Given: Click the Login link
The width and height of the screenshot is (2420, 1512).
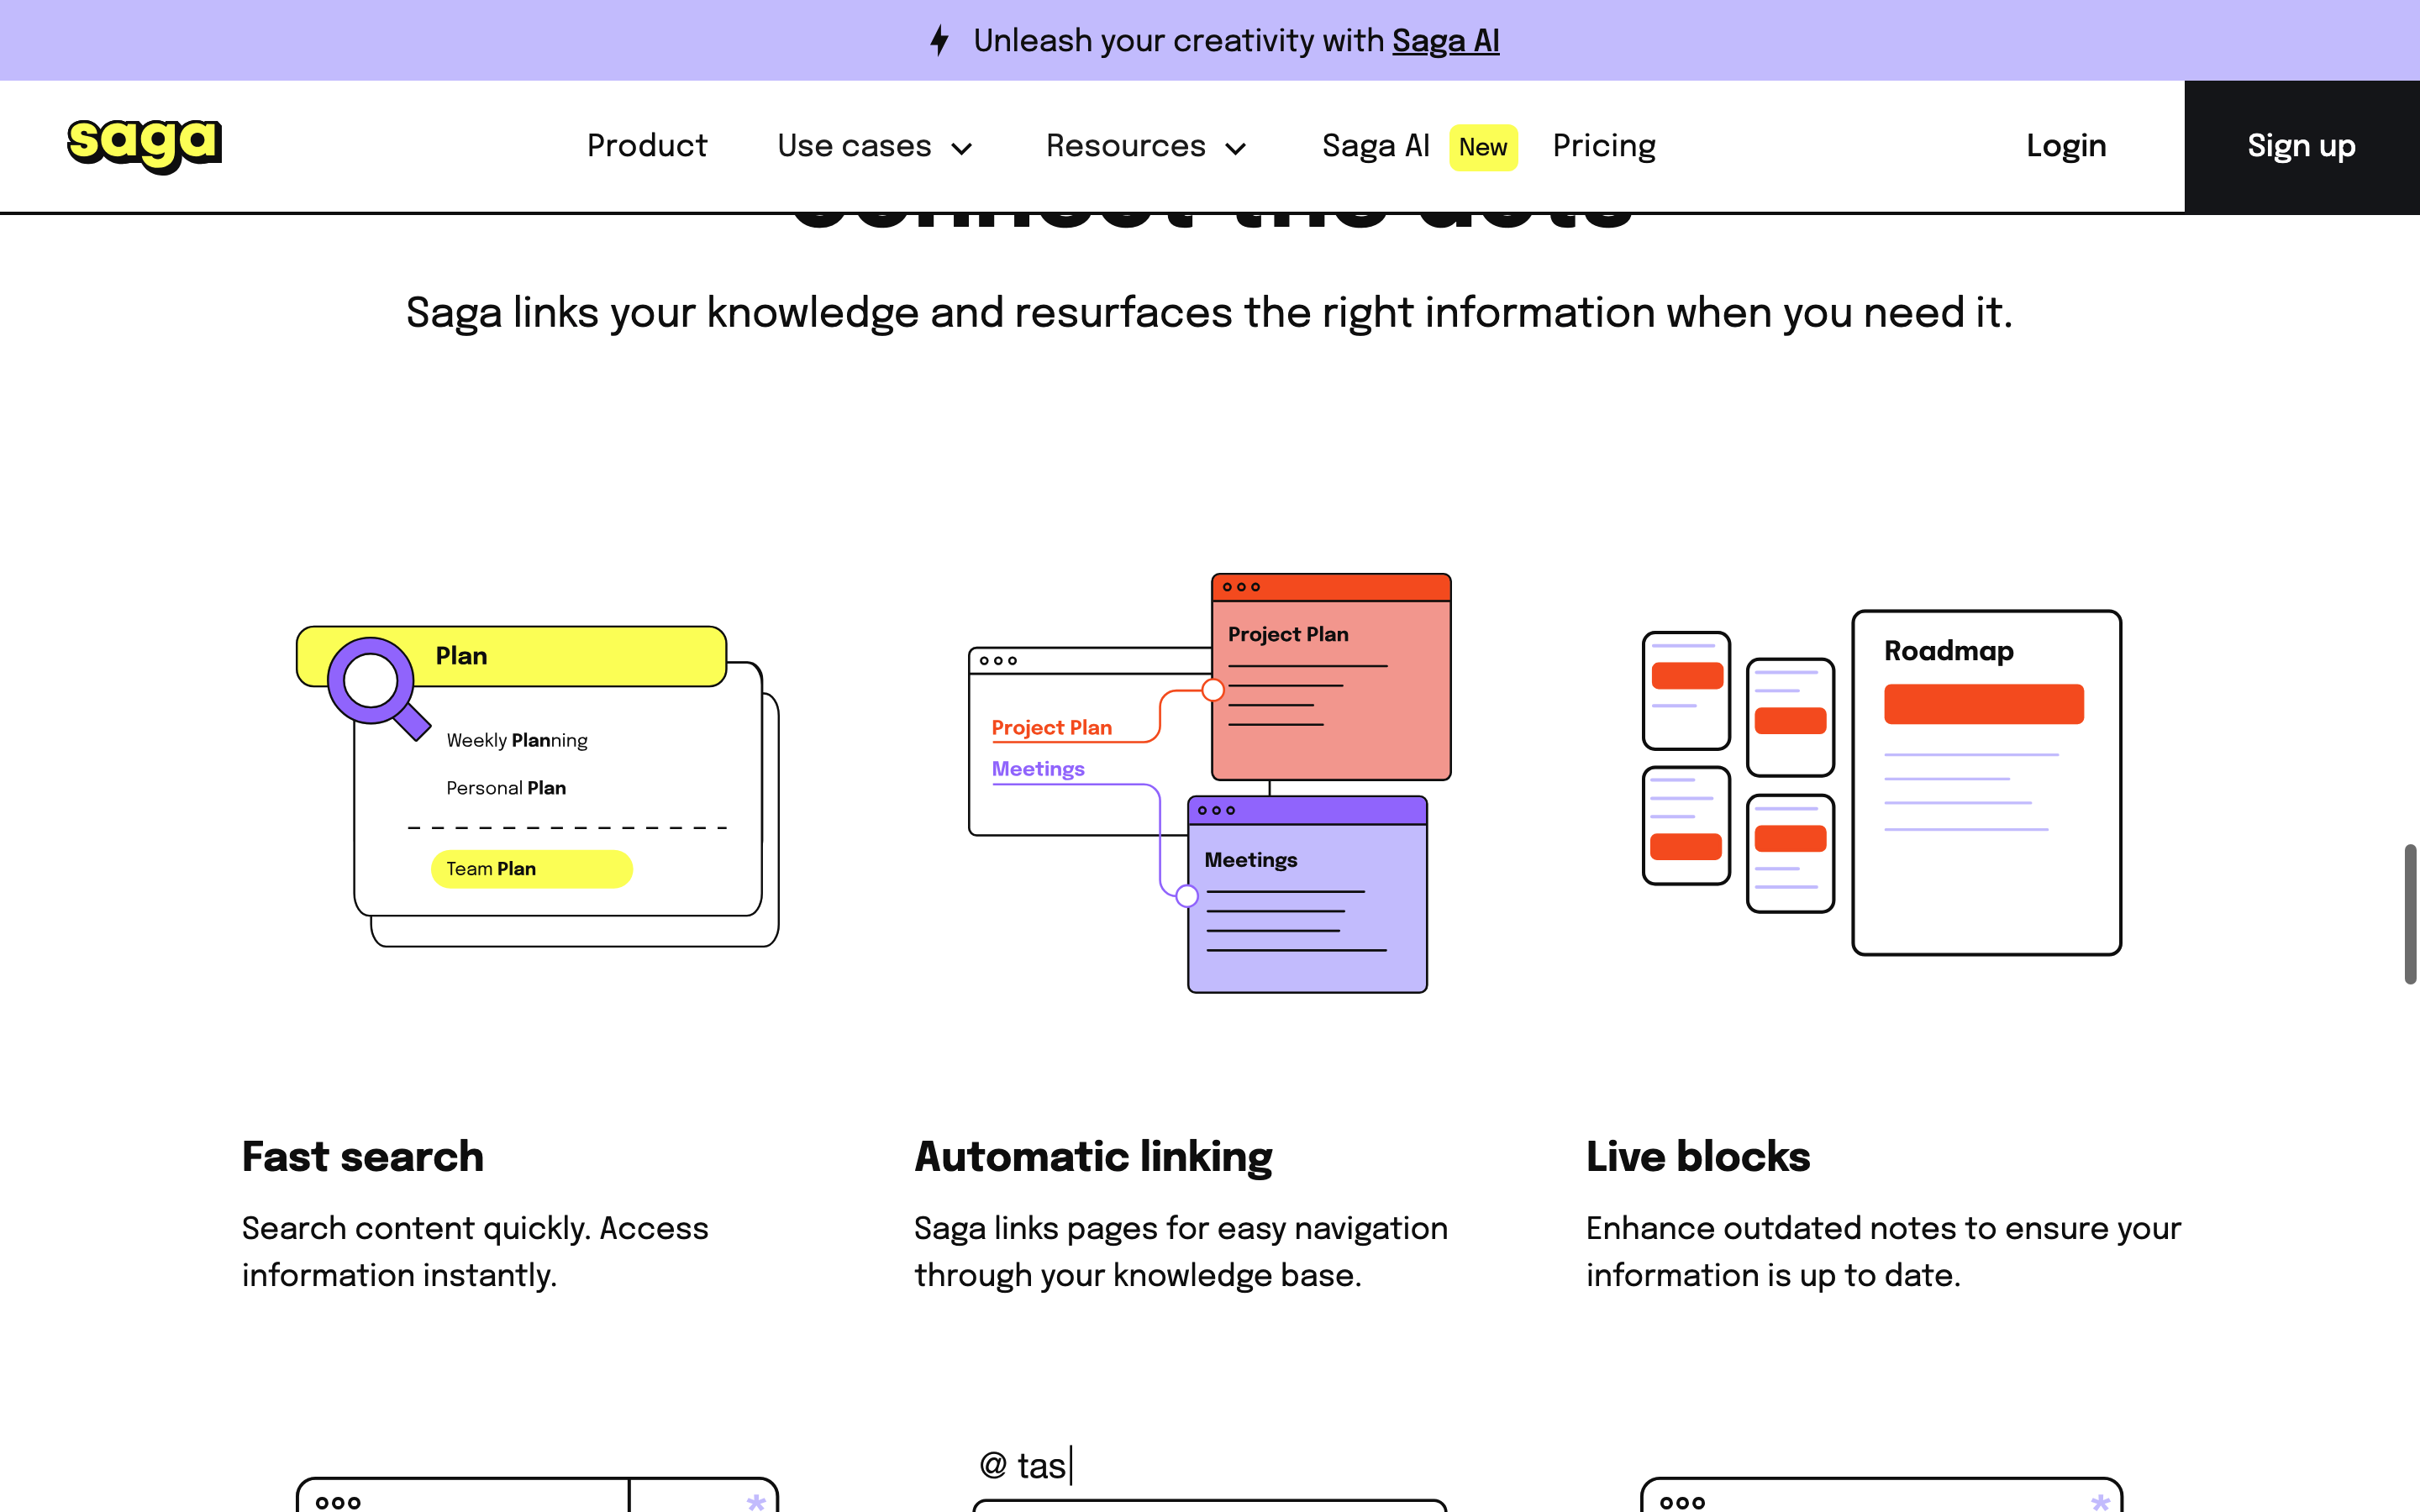Looking at the screenshot, I should point(2065,146).
